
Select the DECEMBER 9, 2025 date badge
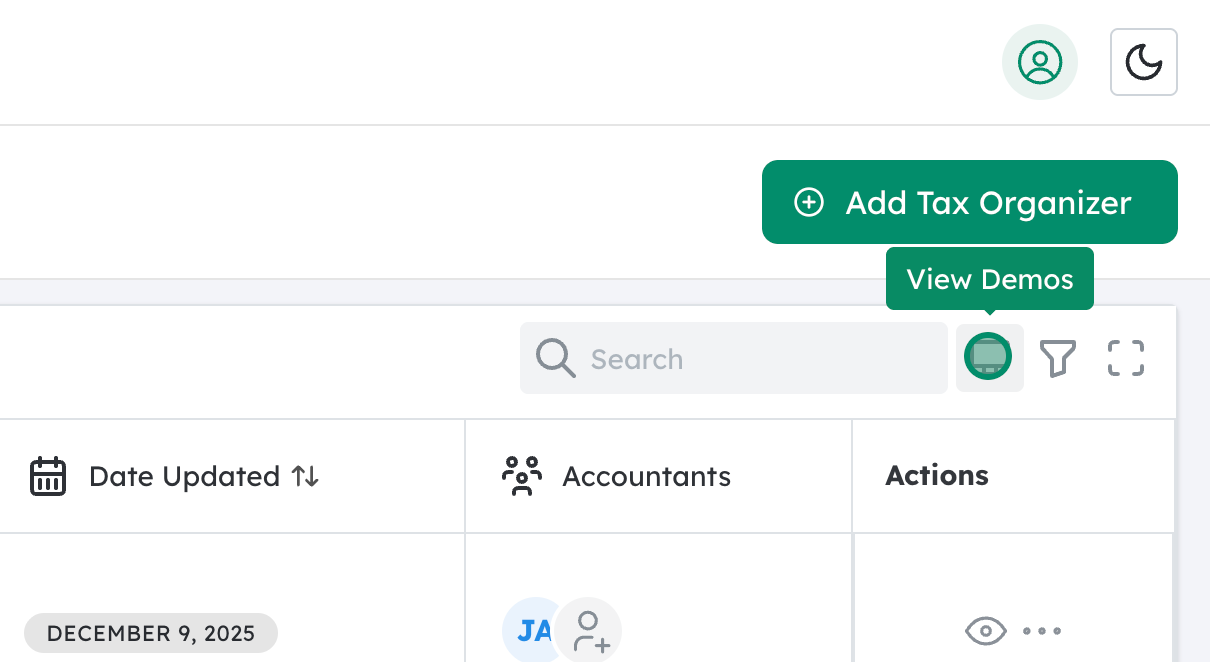coord(150,632)
